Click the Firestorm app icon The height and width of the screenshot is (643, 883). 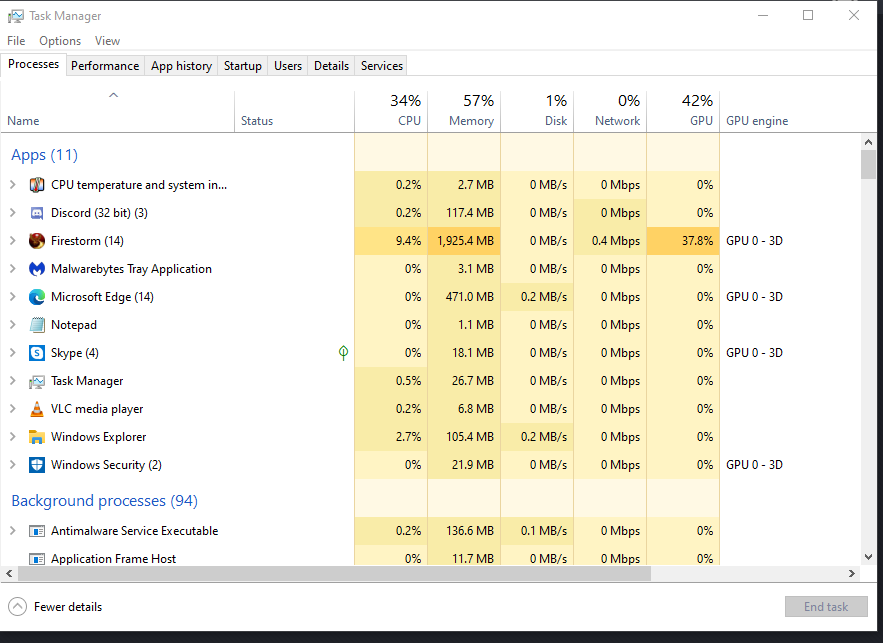click(x=37, y=241)
